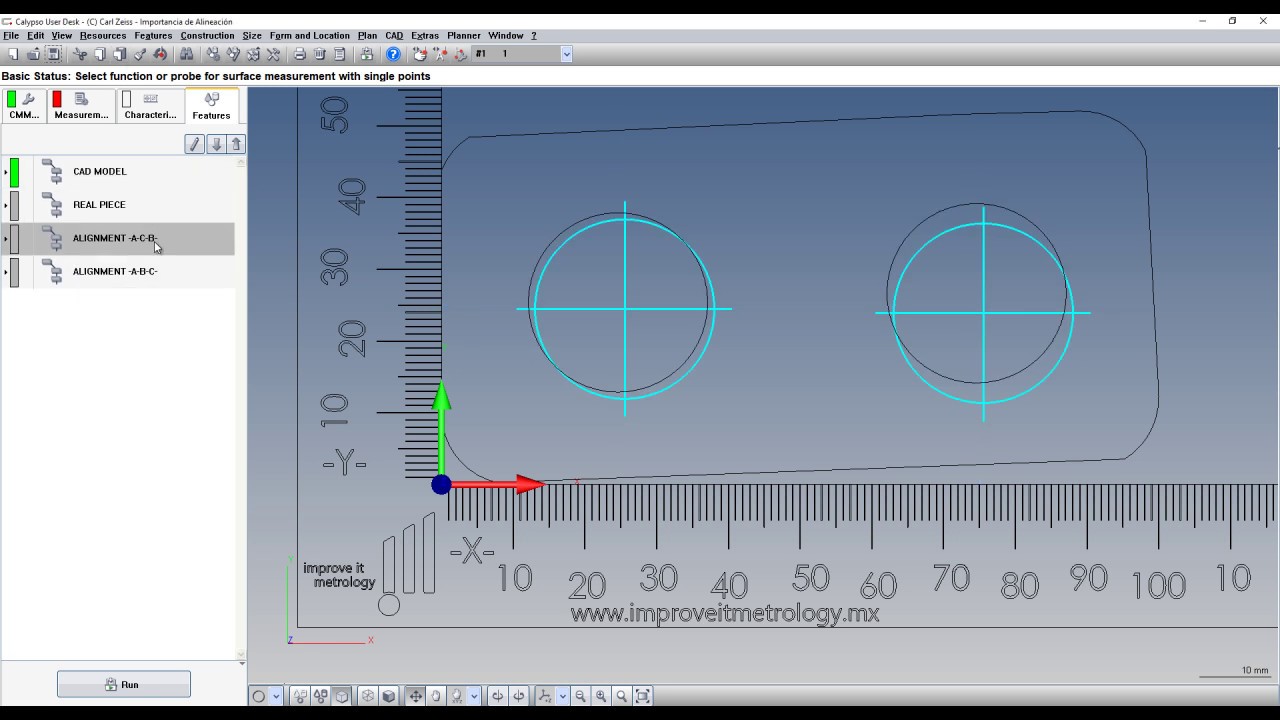Image resolution: width=1280 pixels, height=720 pixels.
Task: Click the zoom out magnifier icon
Action: coord(581,696)
